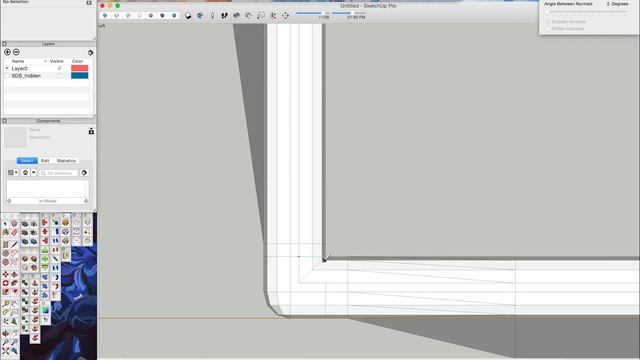Image resolution: width=640 pixels, height=360 pixels.
Task: Open the blue color swatch for SDS_hidden
Action: tap(80, 76)
